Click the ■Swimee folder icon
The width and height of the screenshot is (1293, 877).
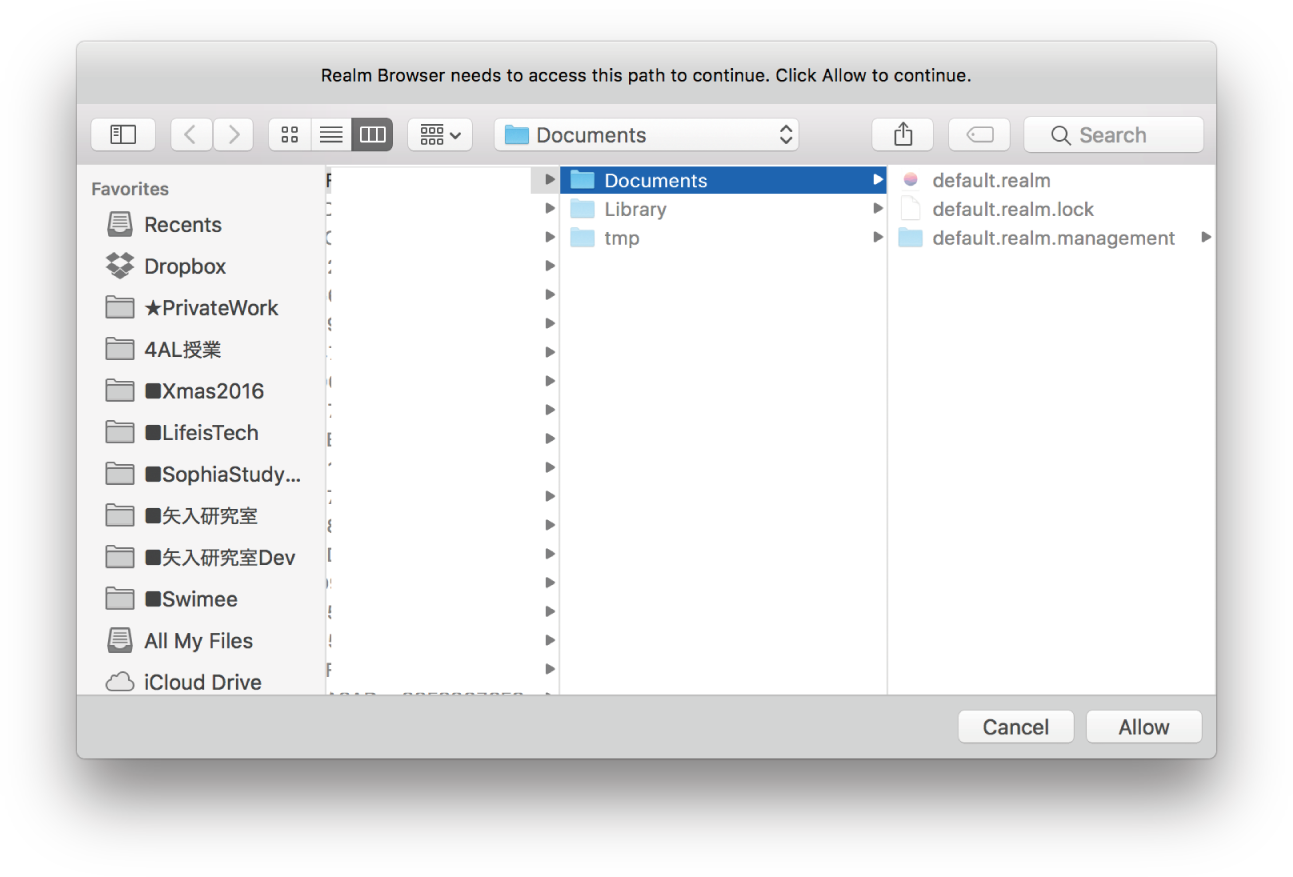pos(120,599)
